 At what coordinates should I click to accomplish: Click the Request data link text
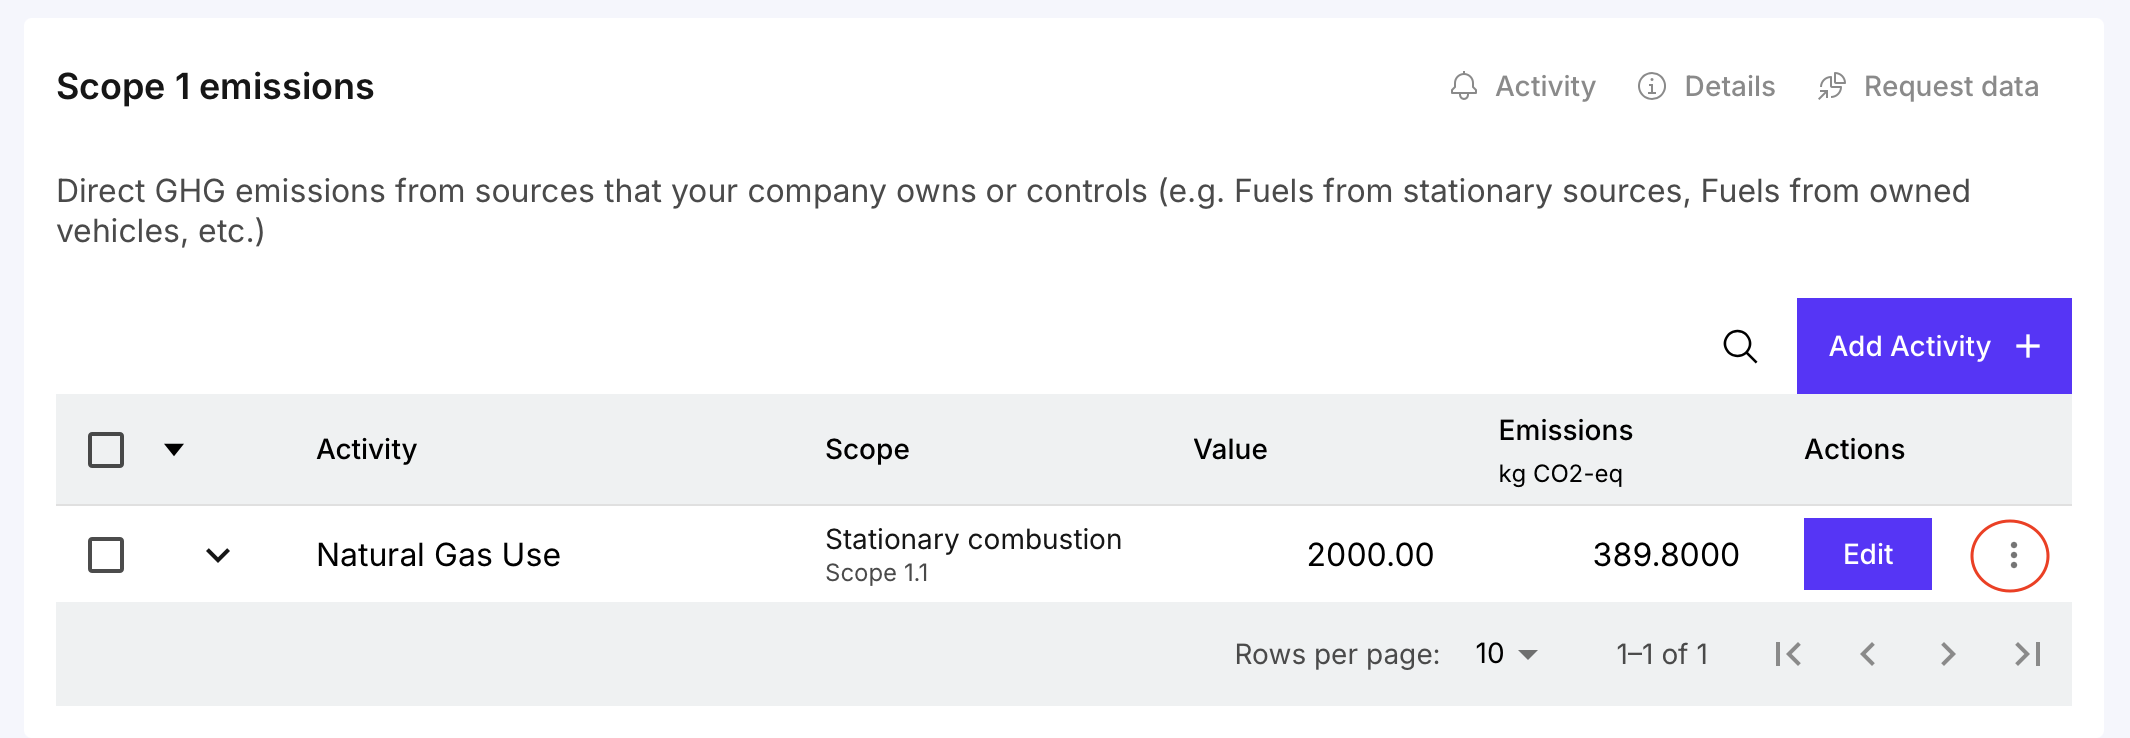(x=1950, y=86)
